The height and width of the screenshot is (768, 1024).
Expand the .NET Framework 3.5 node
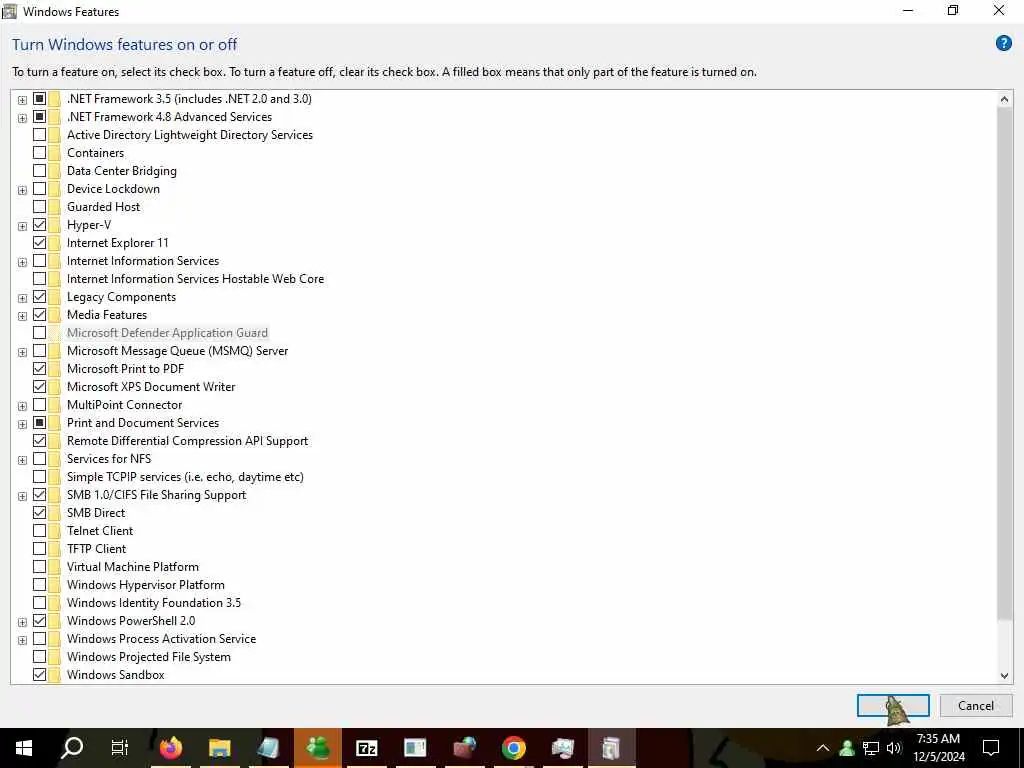(x=22, y=100)
